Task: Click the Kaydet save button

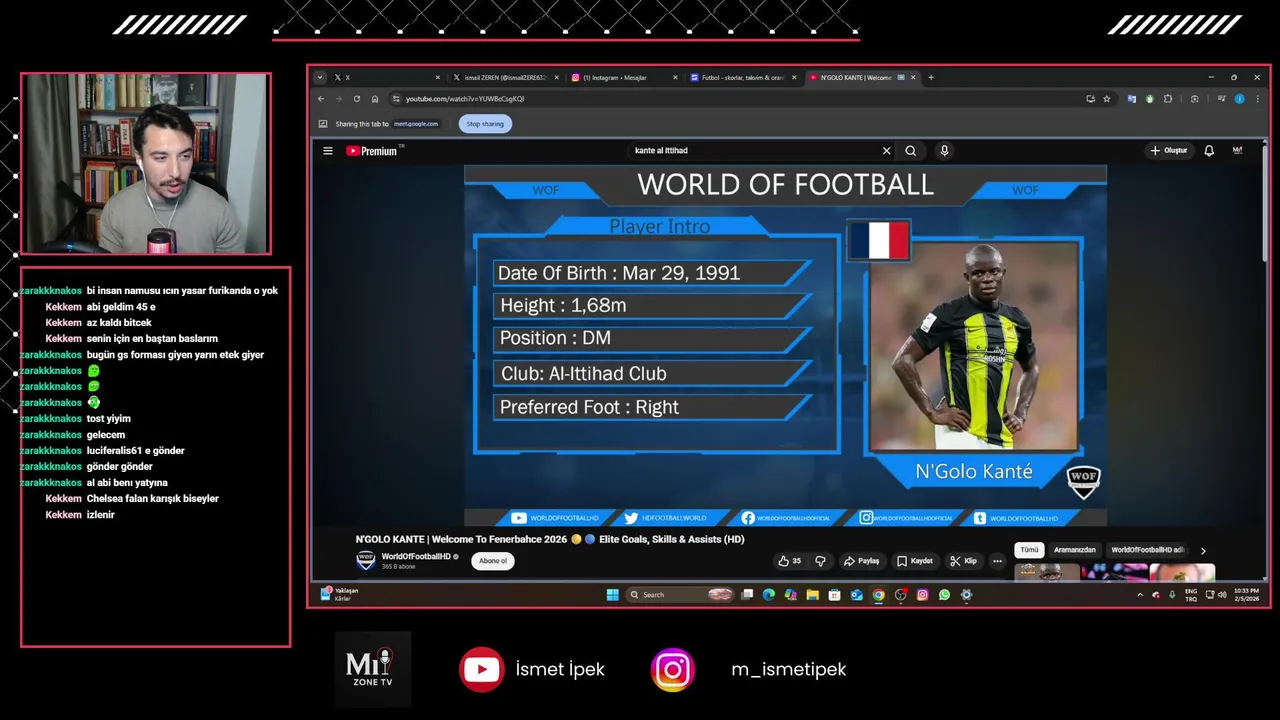Action: [915, 561]
